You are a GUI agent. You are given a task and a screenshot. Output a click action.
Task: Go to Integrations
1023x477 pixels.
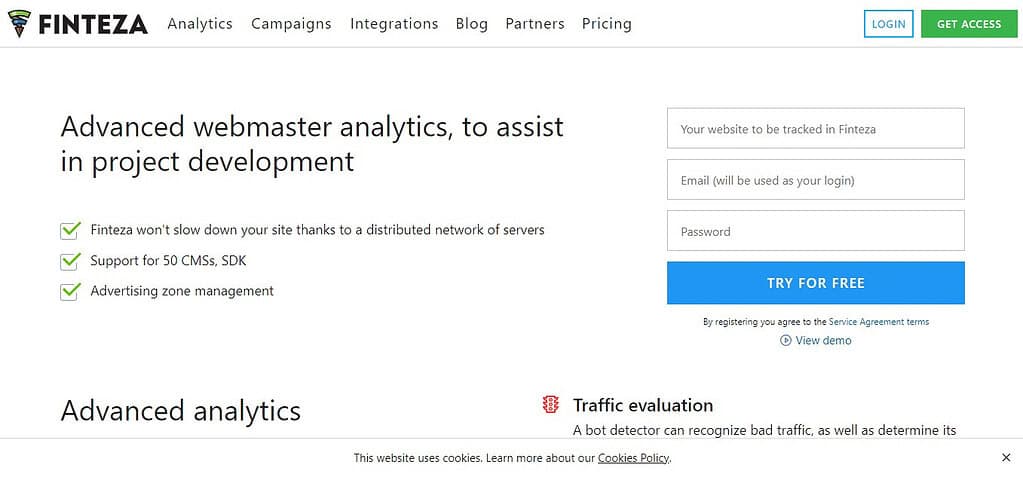pos(394,23)
